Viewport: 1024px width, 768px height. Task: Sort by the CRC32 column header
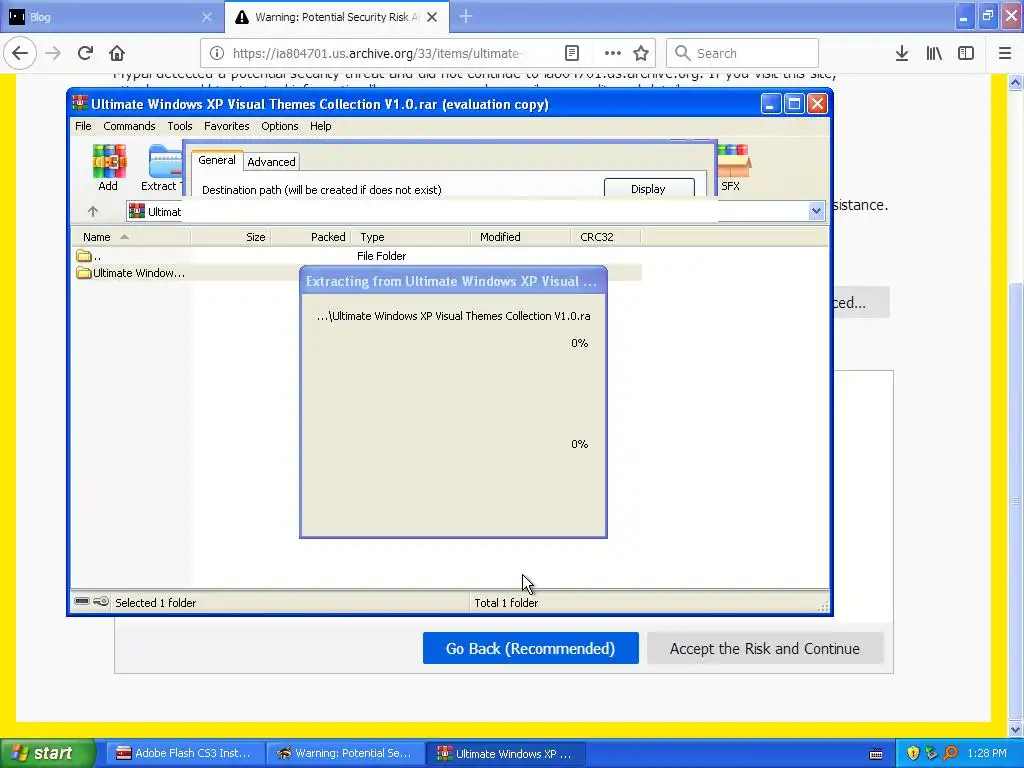605,237
